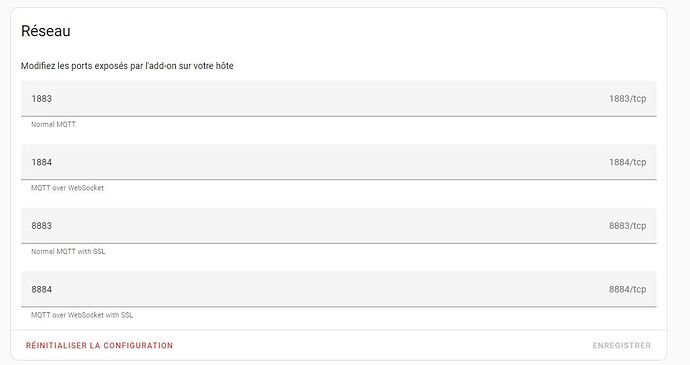Click RÉINITIALISER LA CONFIGURATION button

point(99,345)
